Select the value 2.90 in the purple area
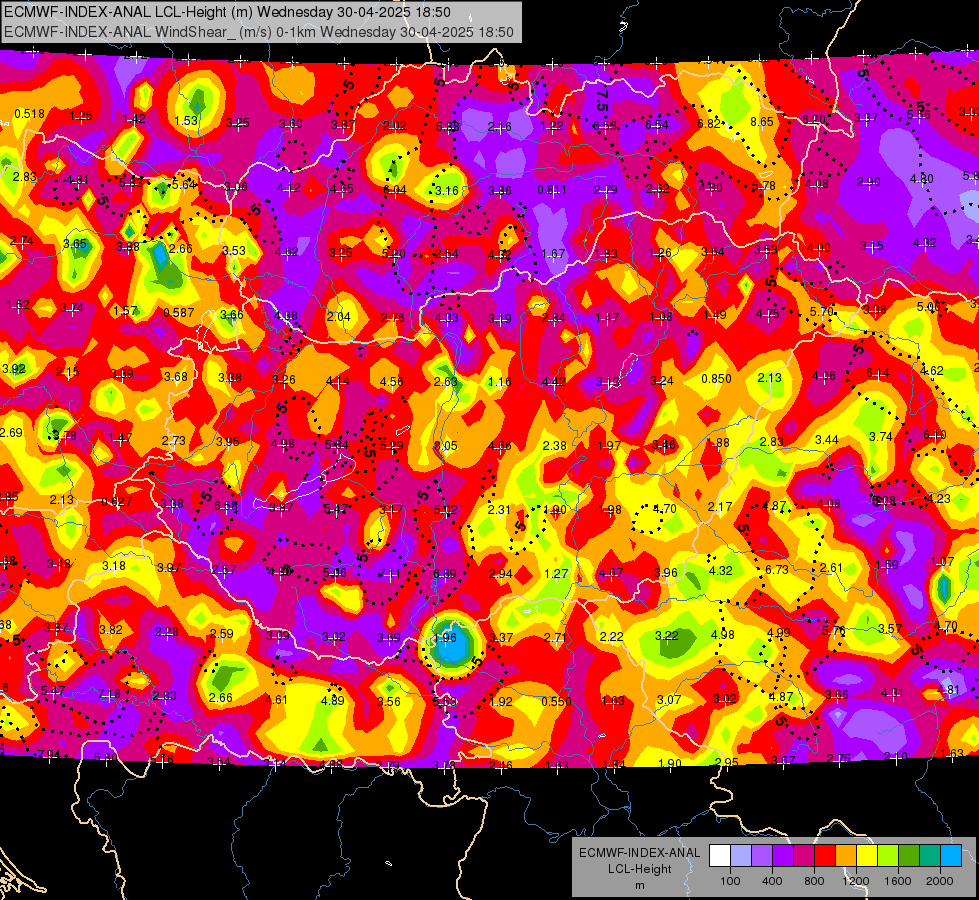The image size is (979, 900). pyautogui.click(x=868, y=182)
